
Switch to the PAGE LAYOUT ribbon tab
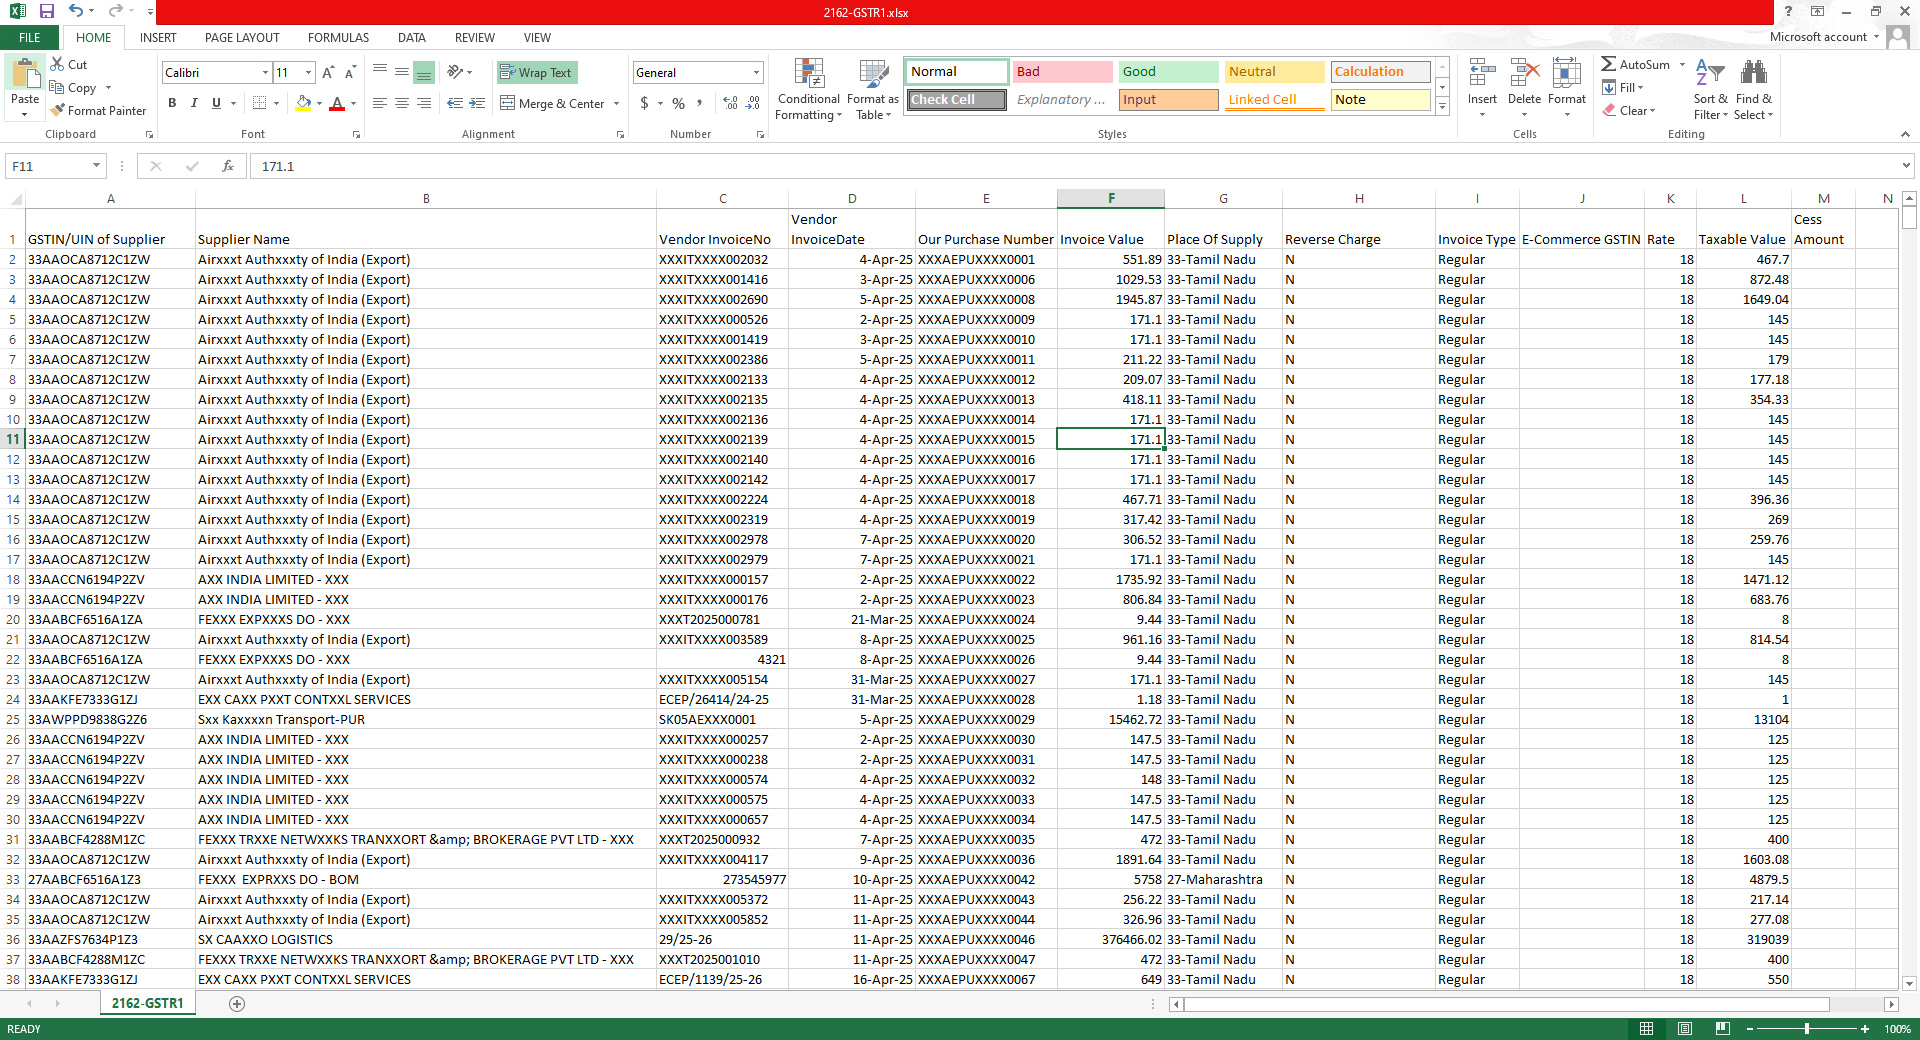click(x=242, y=38)
